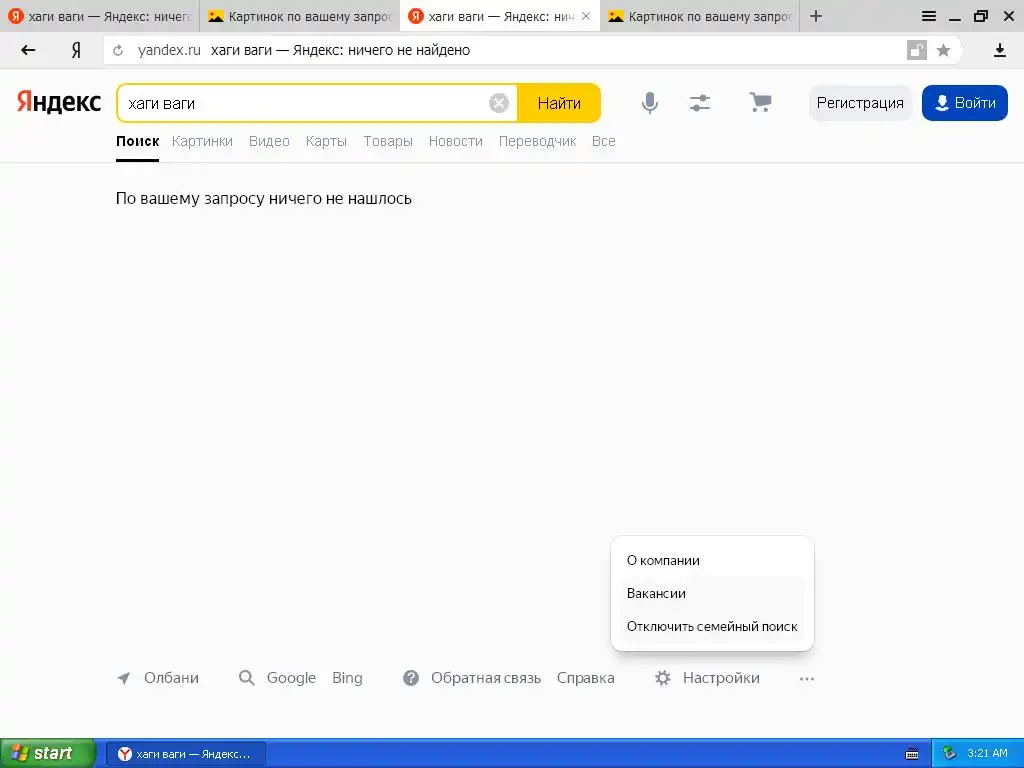This screenshot has width=1024, height=768.
Task: Click the 3:21 AM clock
Action: (987, 754)
